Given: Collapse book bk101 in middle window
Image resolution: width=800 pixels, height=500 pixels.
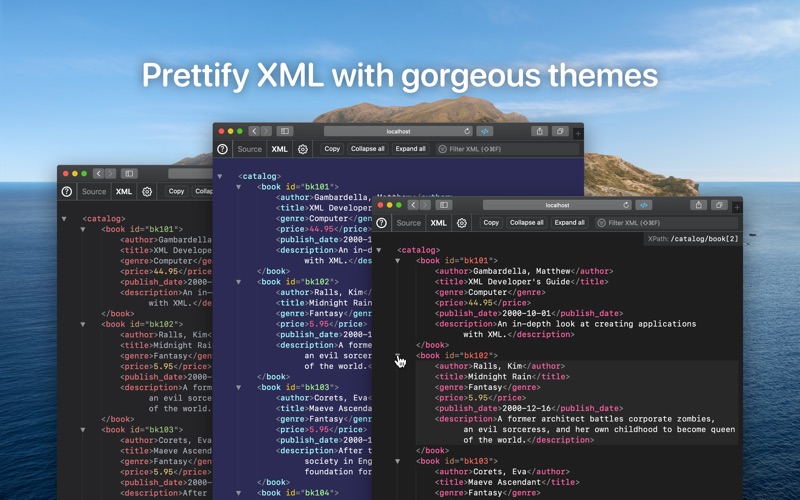Looking at the screenshot, I should pos(238,187).
